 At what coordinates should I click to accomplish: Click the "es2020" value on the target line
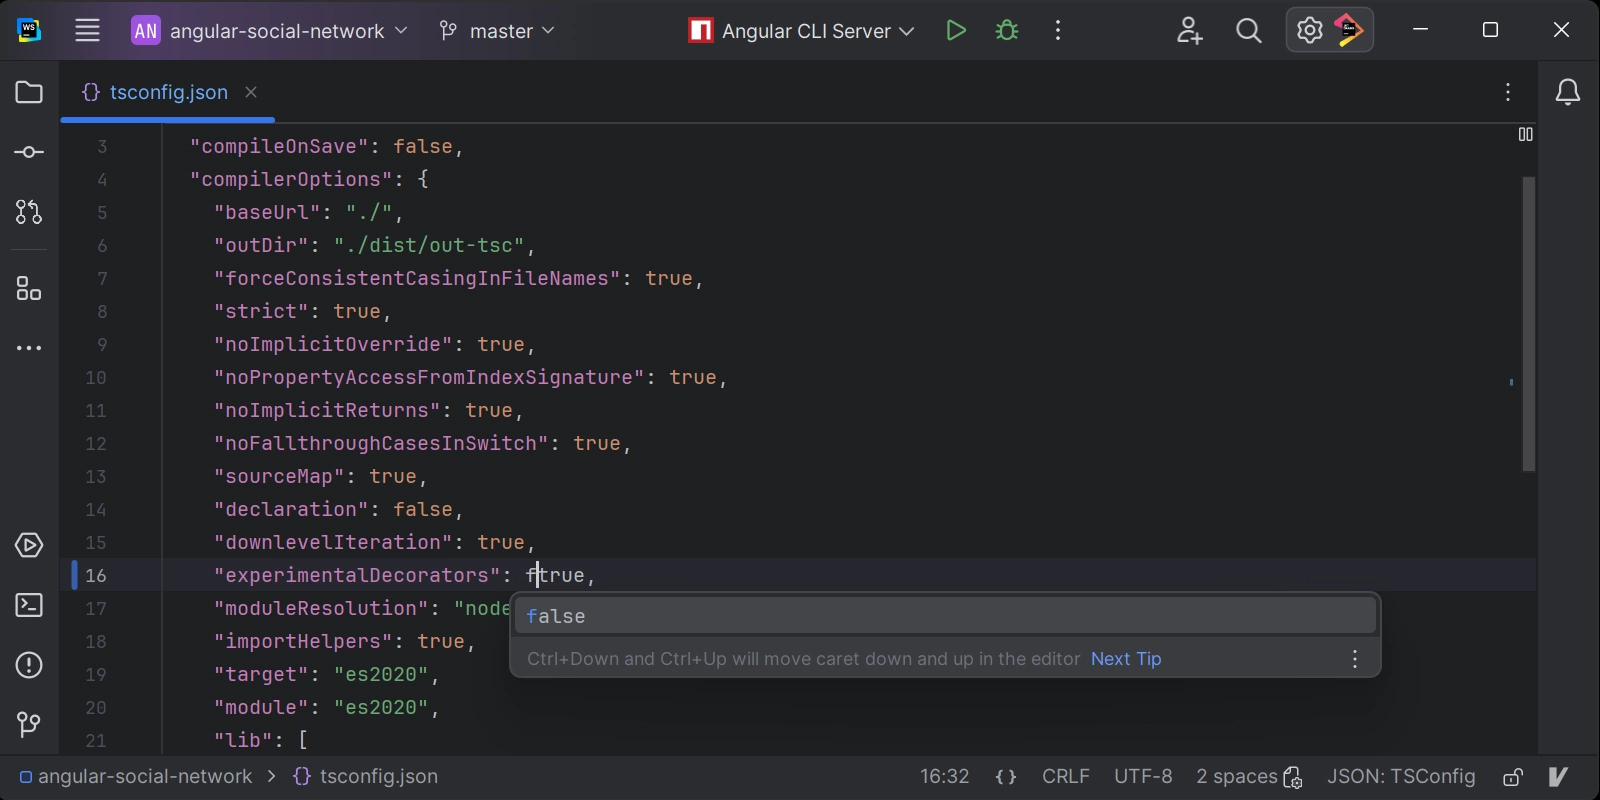click(381, 674)
